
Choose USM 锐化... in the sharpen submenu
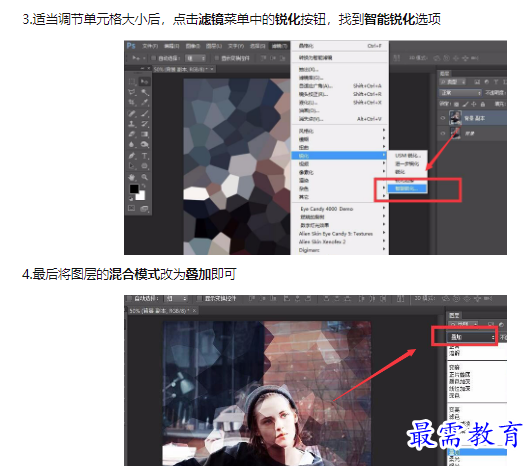pos(407,155)
